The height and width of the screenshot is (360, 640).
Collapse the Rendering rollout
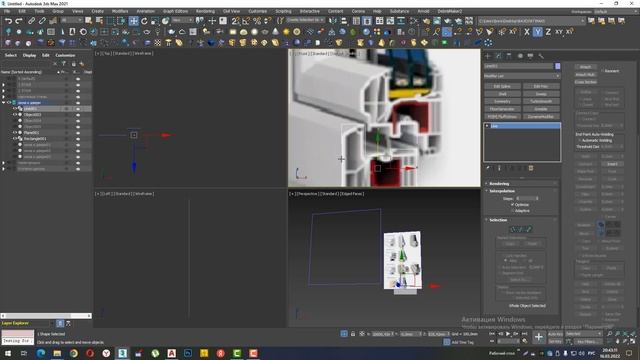point(522,184)
